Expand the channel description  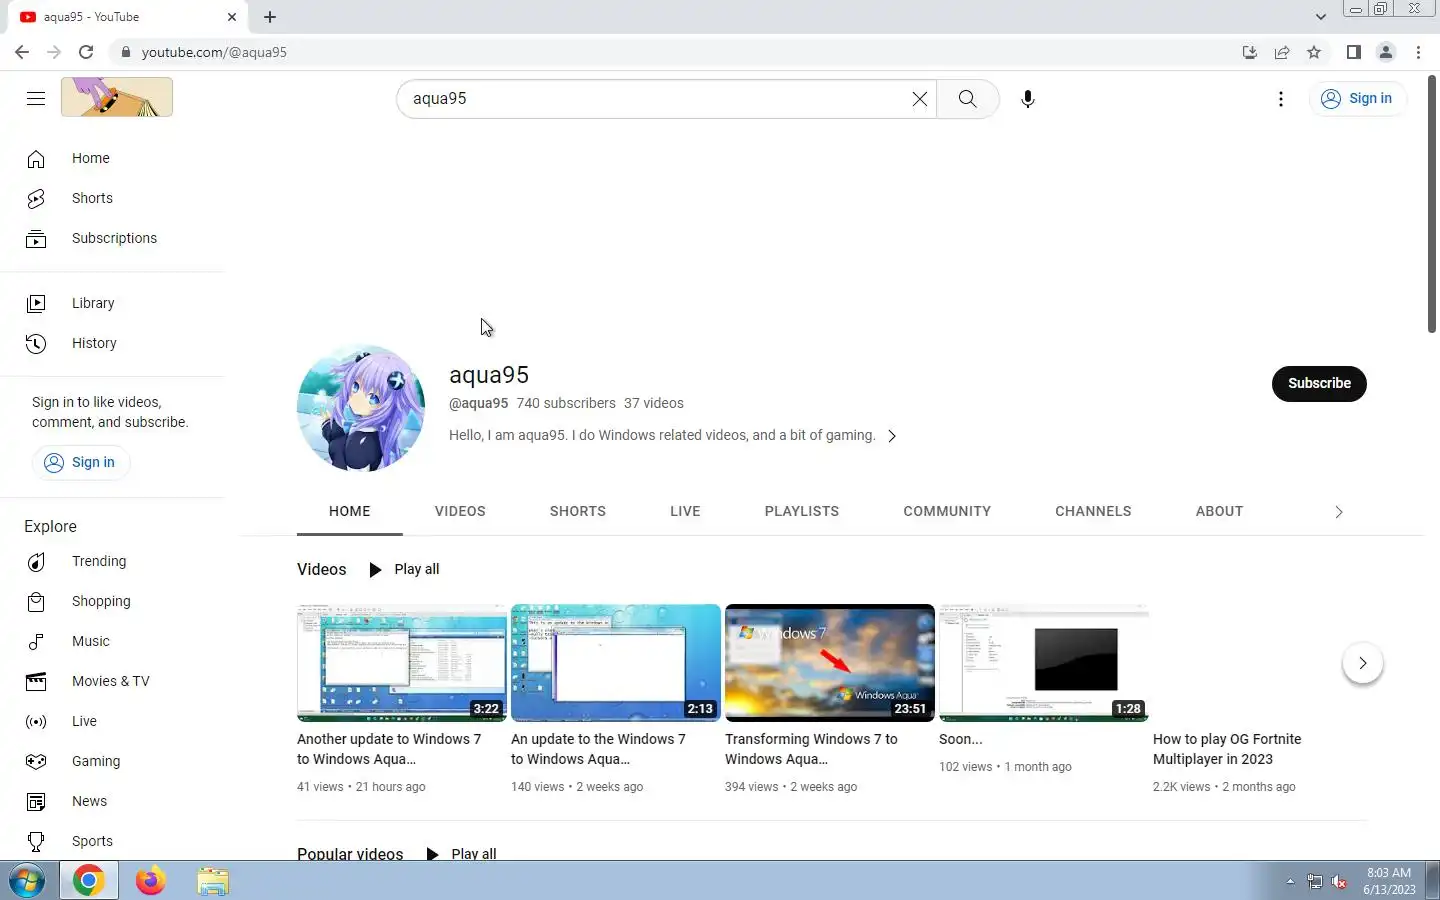892,436
